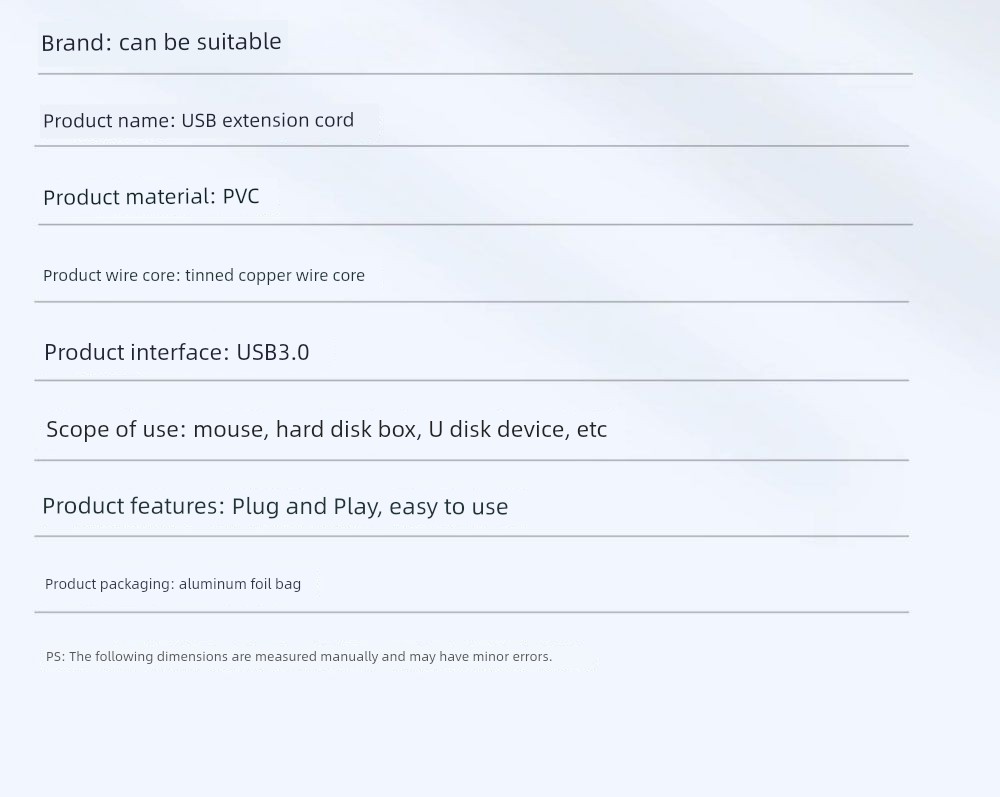Click the 'USB3.0' interface value
Viewport: 1000px width, 797px height.
coord(273,352)
